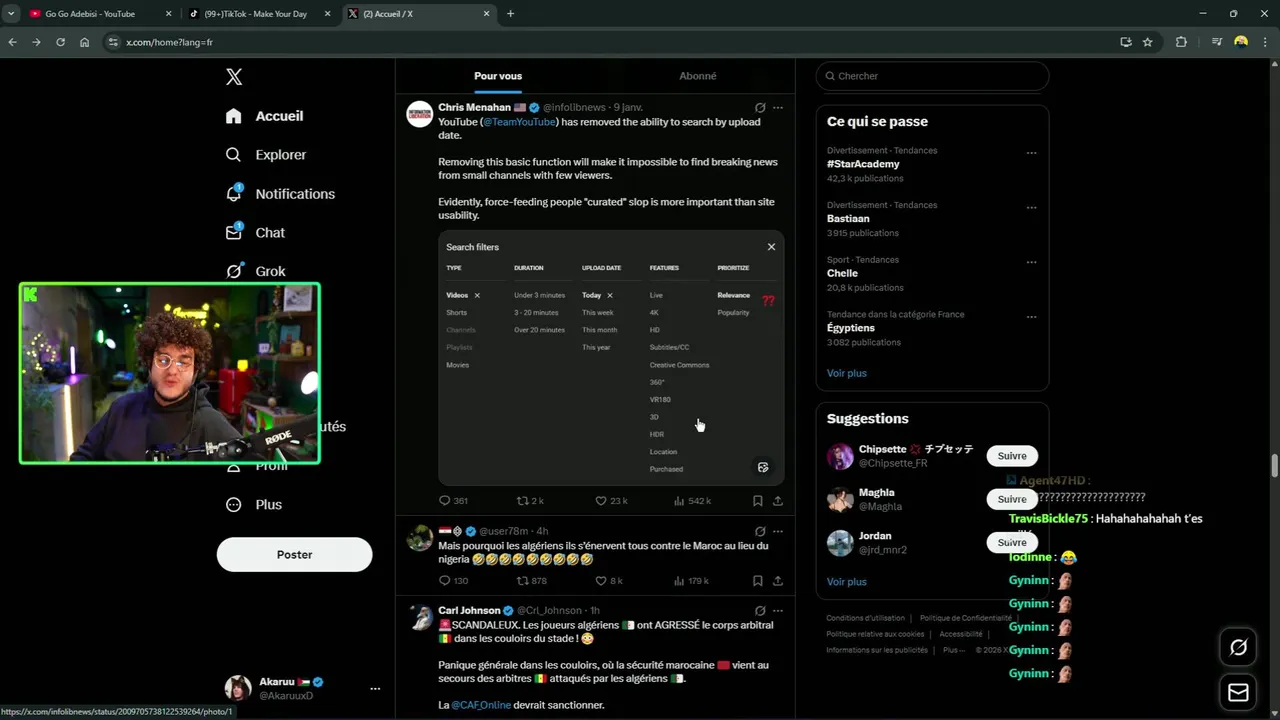The width and height of the screenshot is (1280, 720).
Task: Click the Poster button
Action: click(294, 555)
